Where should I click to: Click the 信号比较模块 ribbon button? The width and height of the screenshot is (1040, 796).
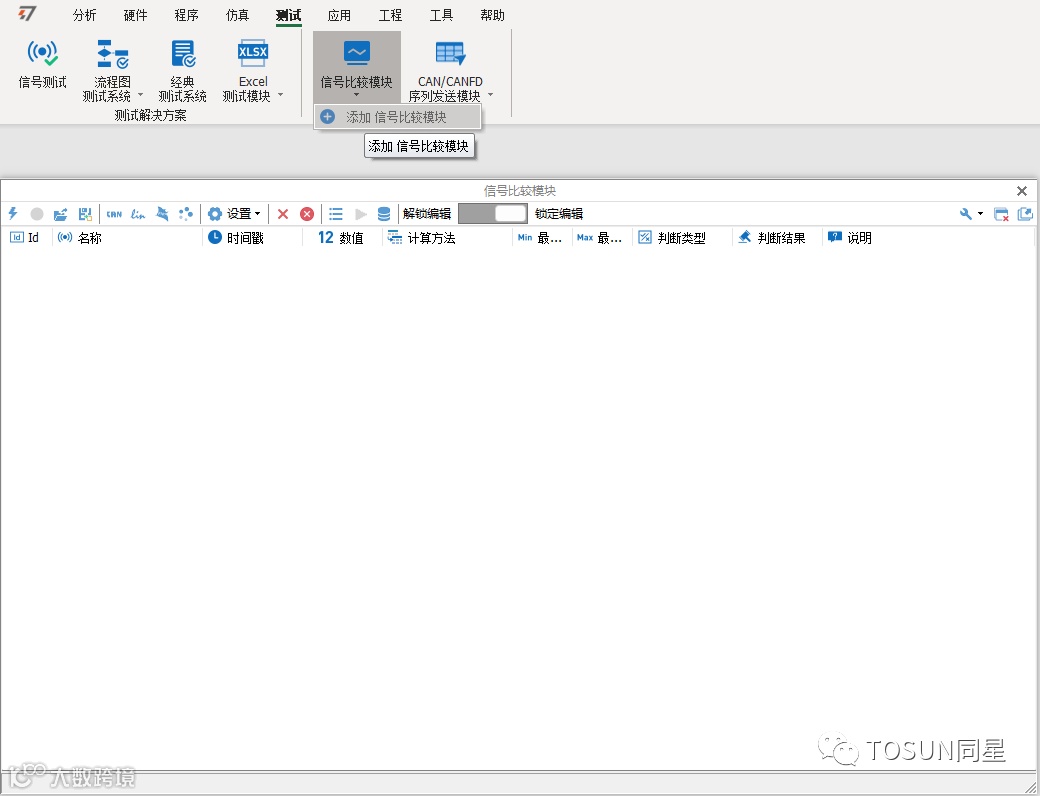[356, 66]
